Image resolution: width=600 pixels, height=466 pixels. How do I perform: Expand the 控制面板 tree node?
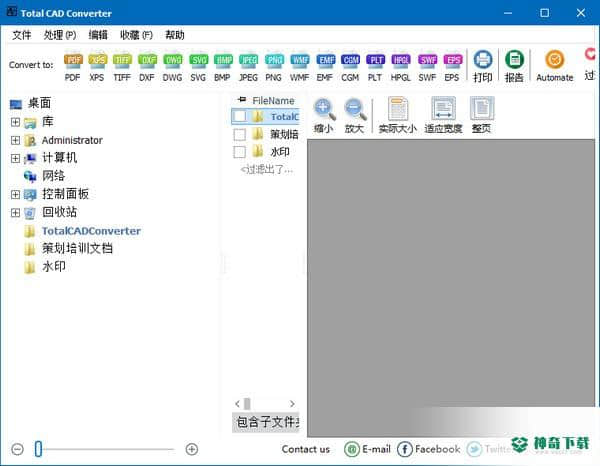point(15,194)
